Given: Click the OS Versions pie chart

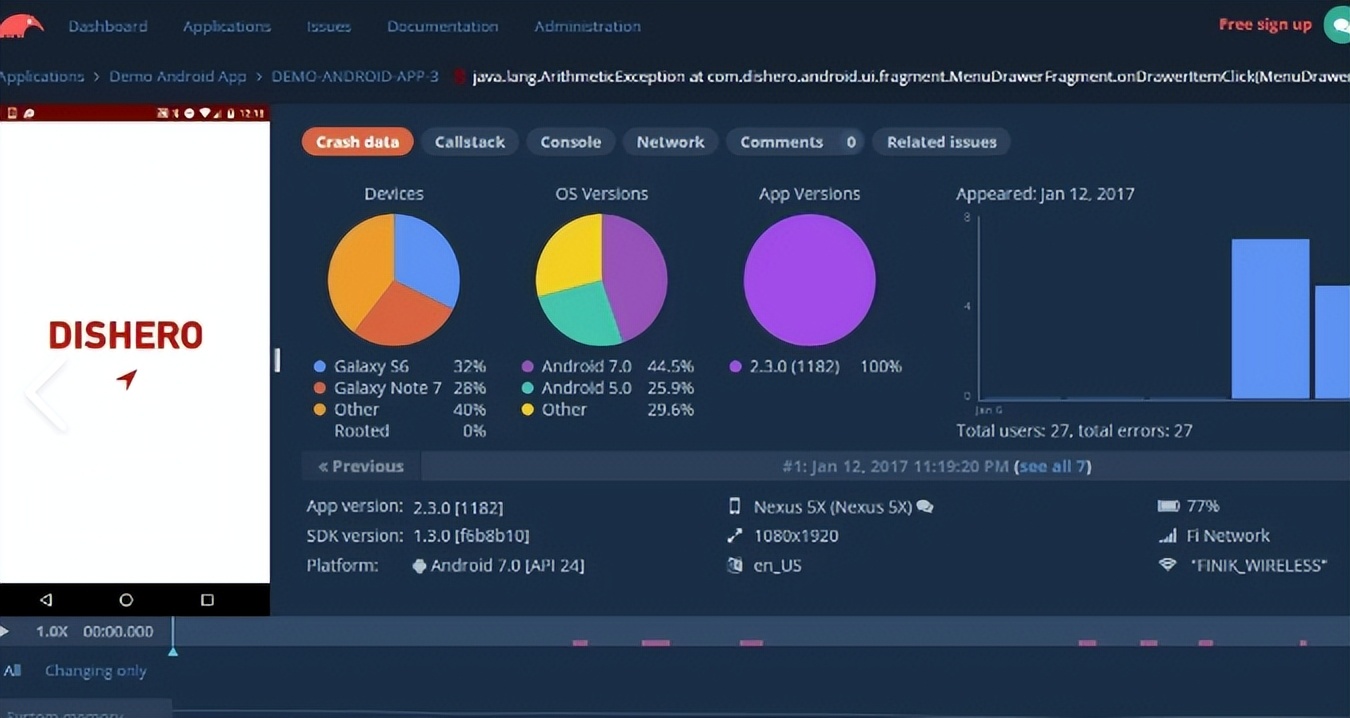Looking at the screenshot, I should [602, 280].
